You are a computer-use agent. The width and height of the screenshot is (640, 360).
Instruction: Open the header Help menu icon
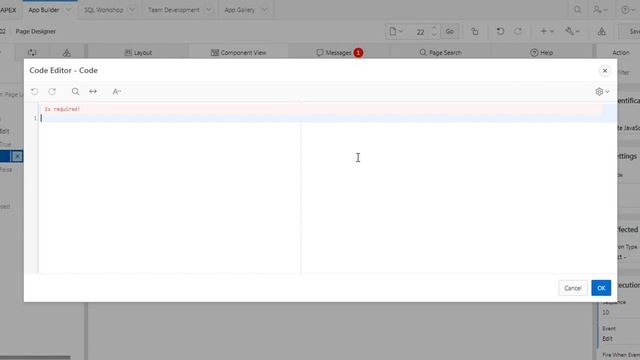628,9
